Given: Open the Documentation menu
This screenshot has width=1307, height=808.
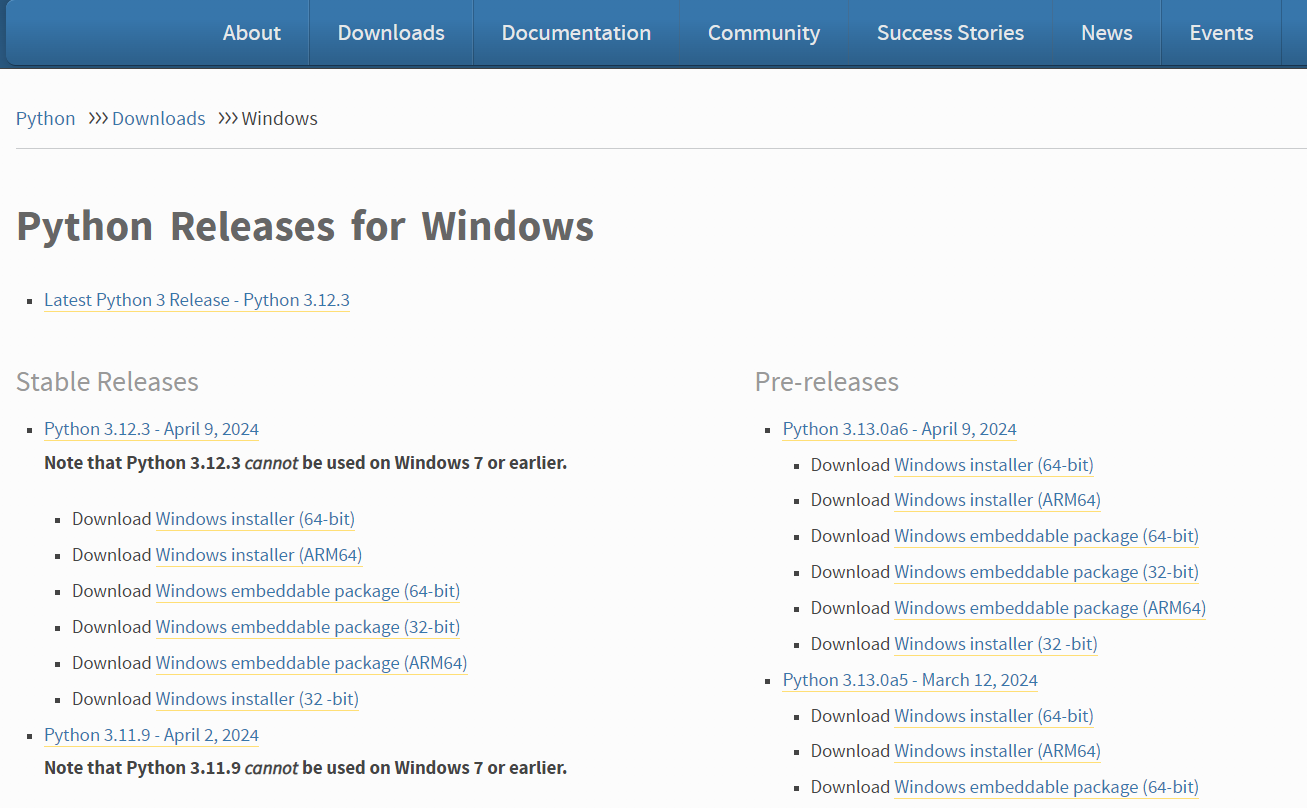Looking at the screenshot, I should point(576,33).
